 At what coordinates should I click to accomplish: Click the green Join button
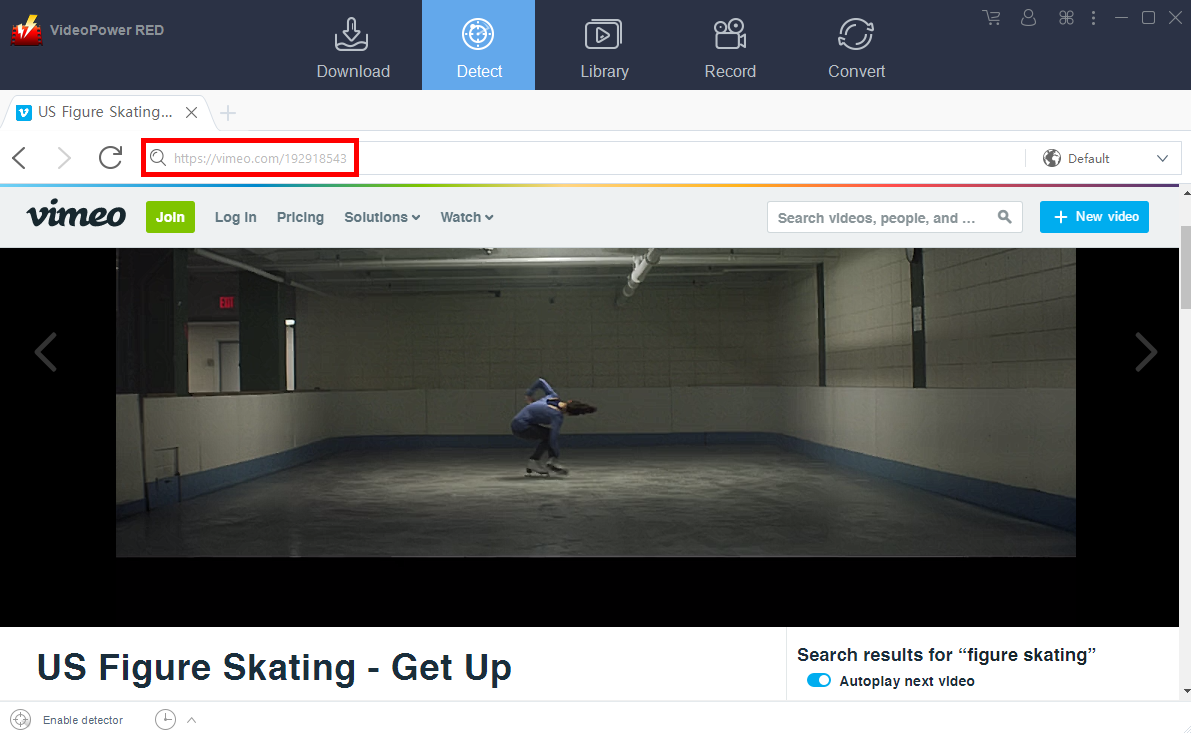(x=170, y=217)
